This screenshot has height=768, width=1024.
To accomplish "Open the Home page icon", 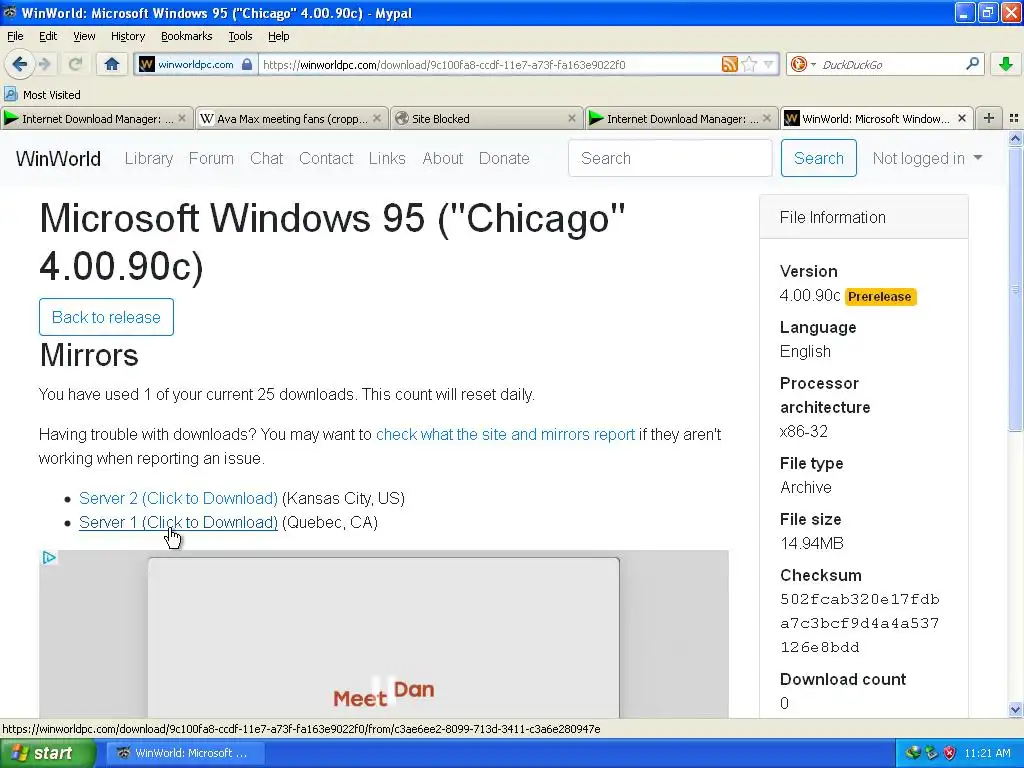I will tap(112, 64).
